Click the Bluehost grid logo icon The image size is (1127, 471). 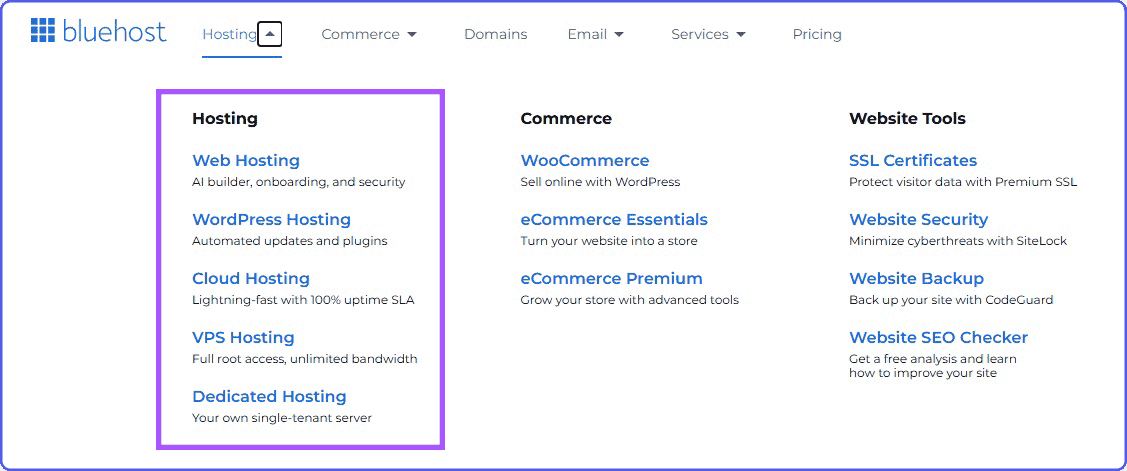click(x=42, y=30)
